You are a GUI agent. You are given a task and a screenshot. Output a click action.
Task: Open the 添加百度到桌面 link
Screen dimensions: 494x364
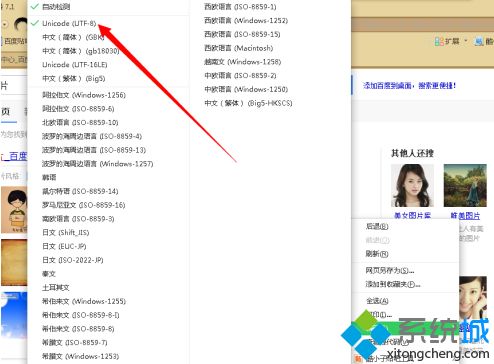pyautogui.click(x=409, y=86)
